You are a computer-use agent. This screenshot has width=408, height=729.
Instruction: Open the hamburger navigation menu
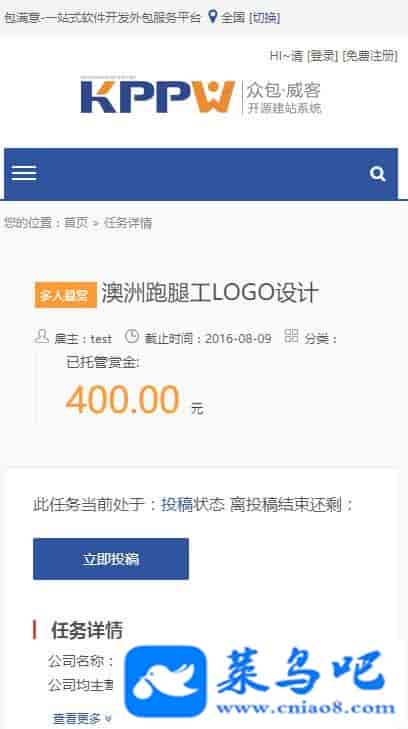click(24, 173)
